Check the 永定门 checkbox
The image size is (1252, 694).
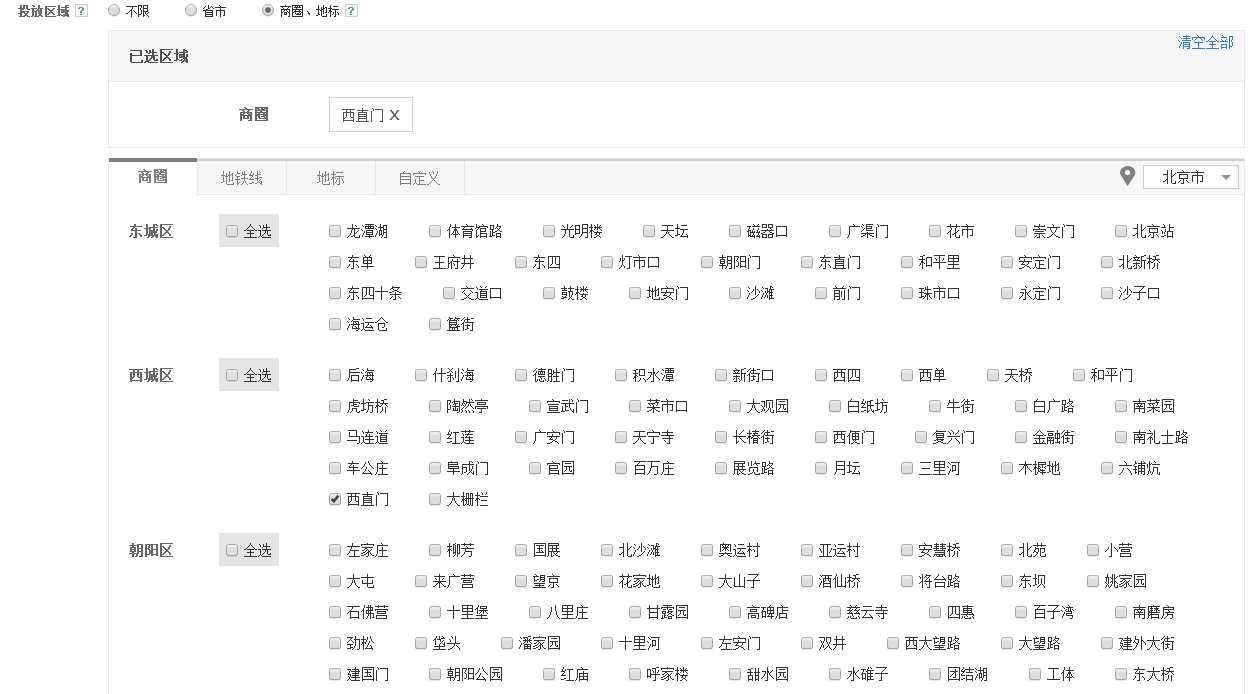pos(1007,293)
